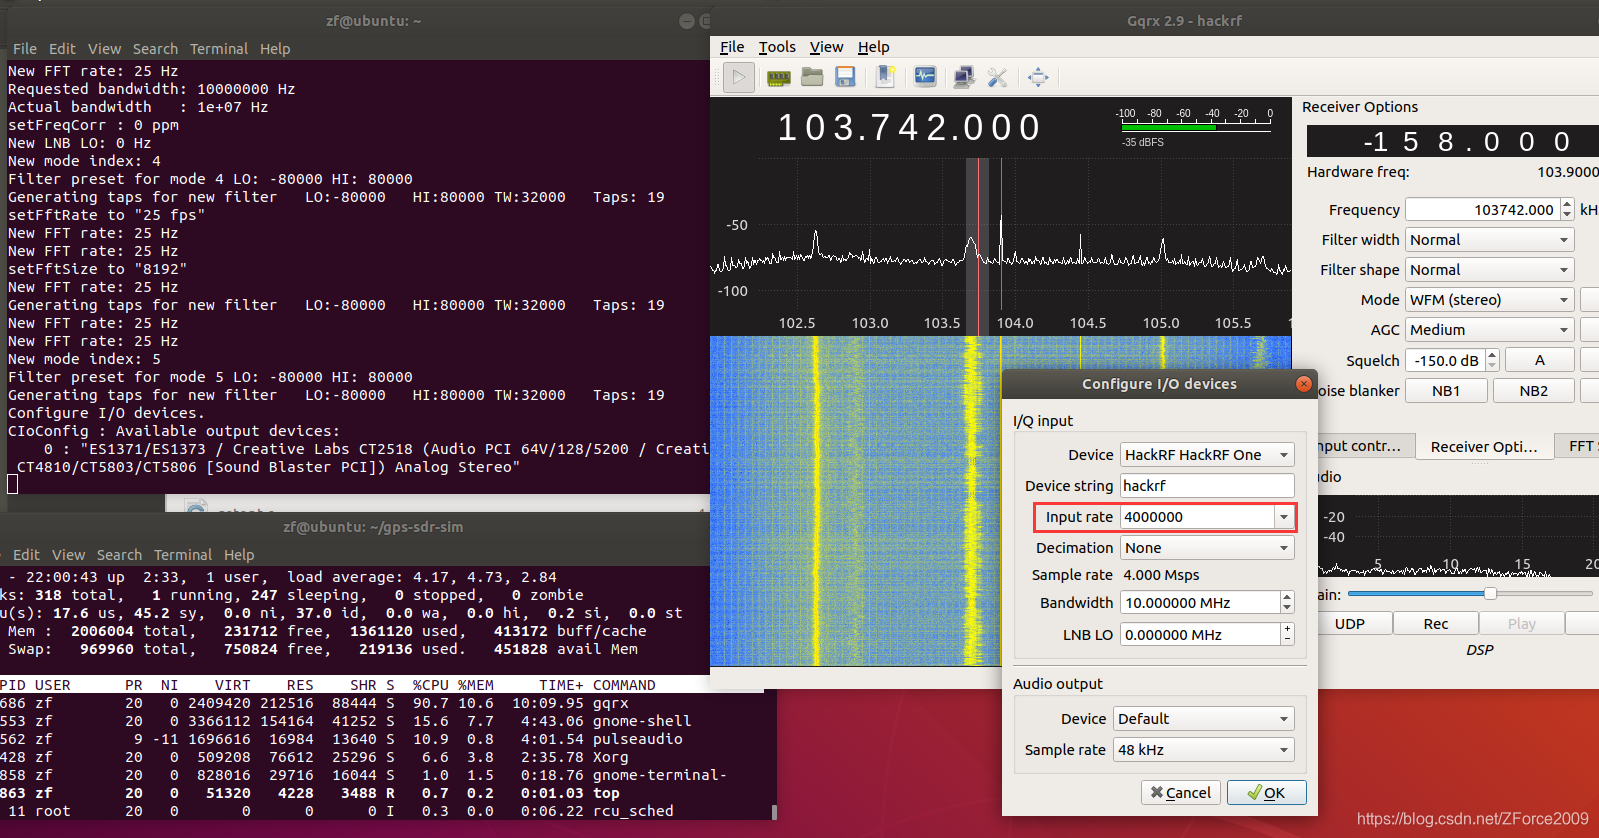1599x838 pixels.
Task: Adjust the audio Gain slider handle
Action: (x=1490, y=594)
